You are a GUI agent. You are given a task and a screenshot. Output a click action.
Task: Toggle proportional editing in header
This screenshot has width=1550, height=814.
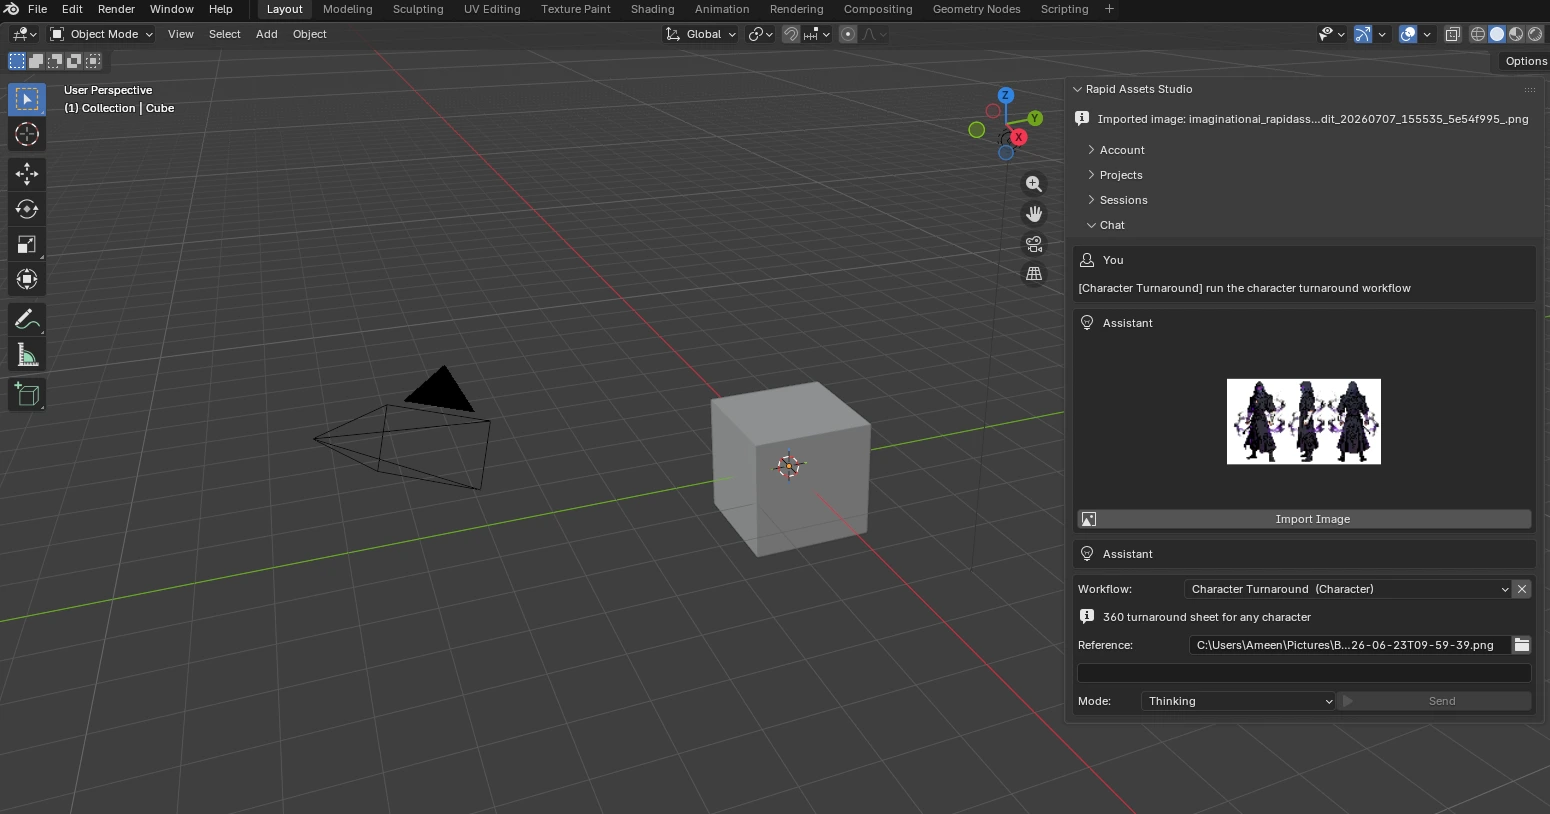(x=848, y=34)
